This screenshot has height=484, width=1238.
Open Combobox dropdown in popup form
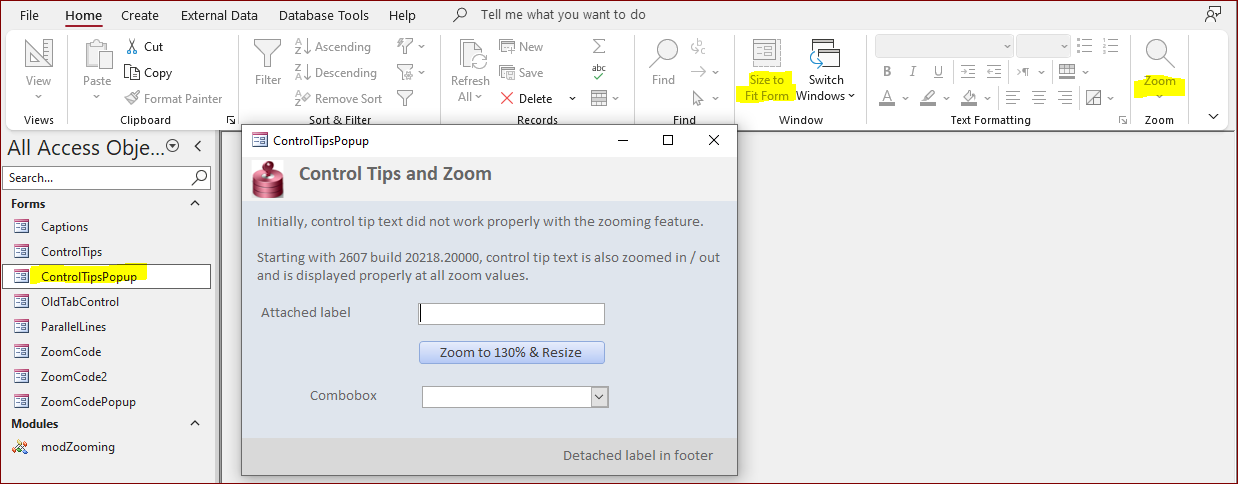click(x=600, y=397)
